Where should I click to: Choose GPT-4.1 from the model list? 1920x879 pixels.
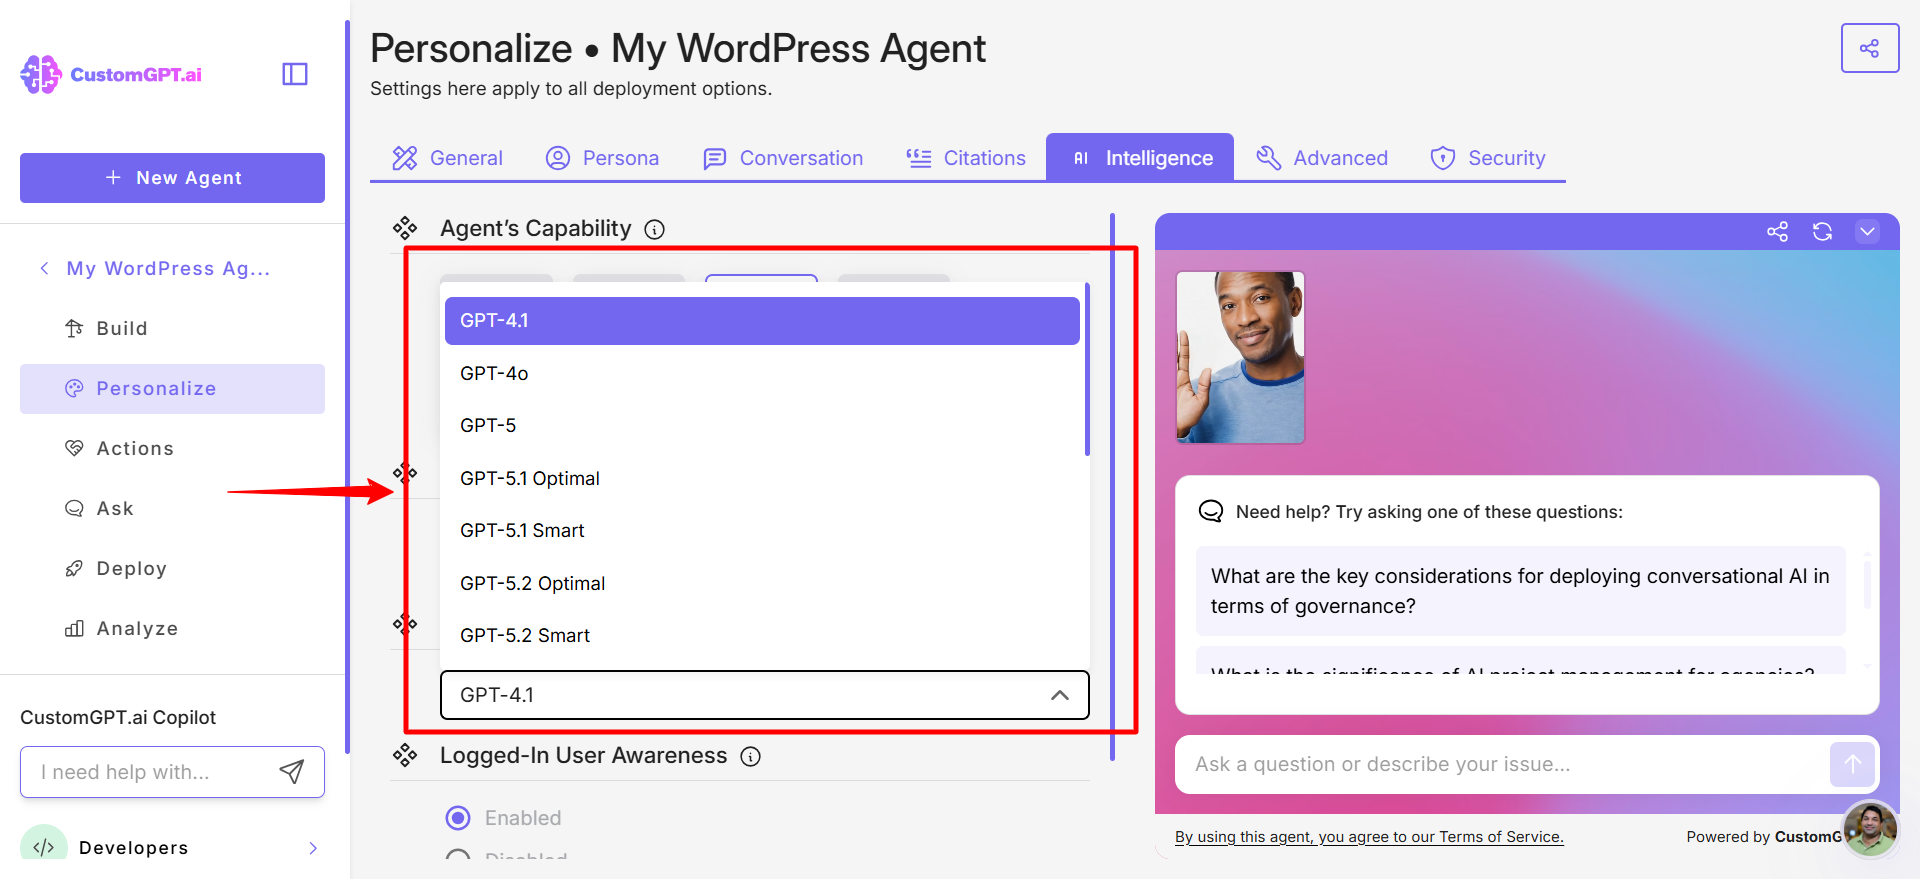[x=762, y=321]
